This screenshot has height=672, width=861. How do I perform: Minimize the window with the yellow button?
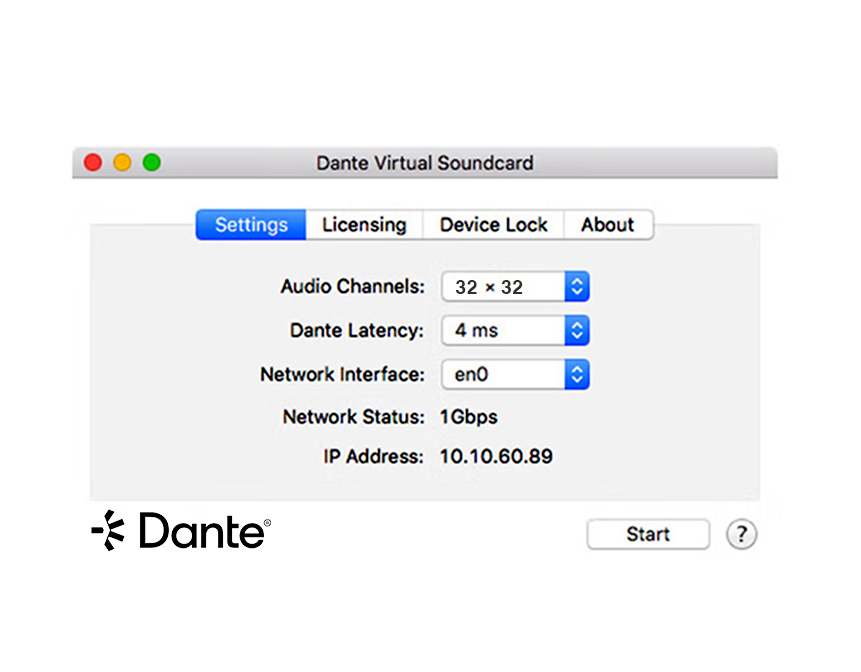click(122, 163)
